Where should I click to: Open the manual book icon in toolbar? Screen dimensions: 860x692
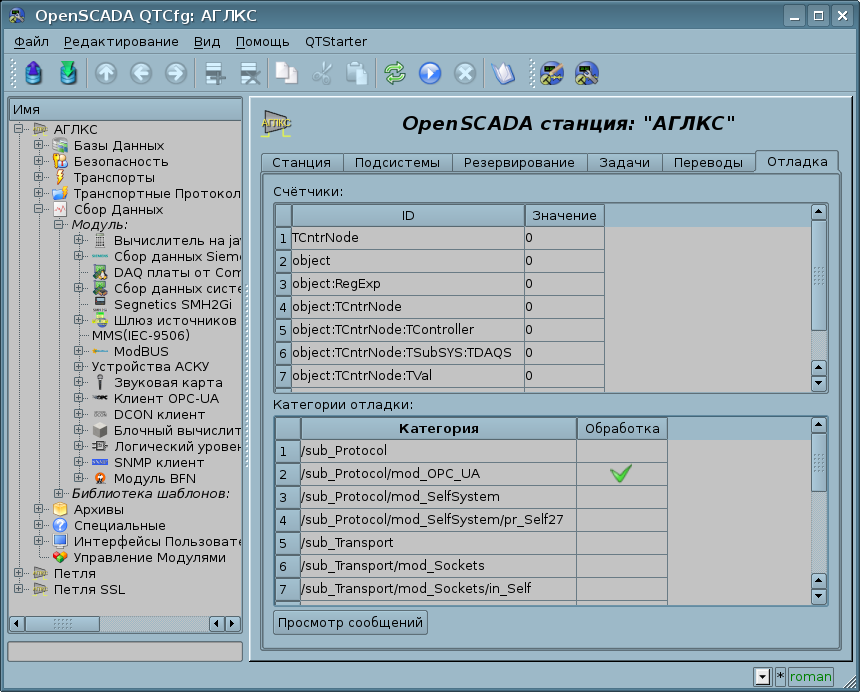pyautogui.click(x=502, y=73)
